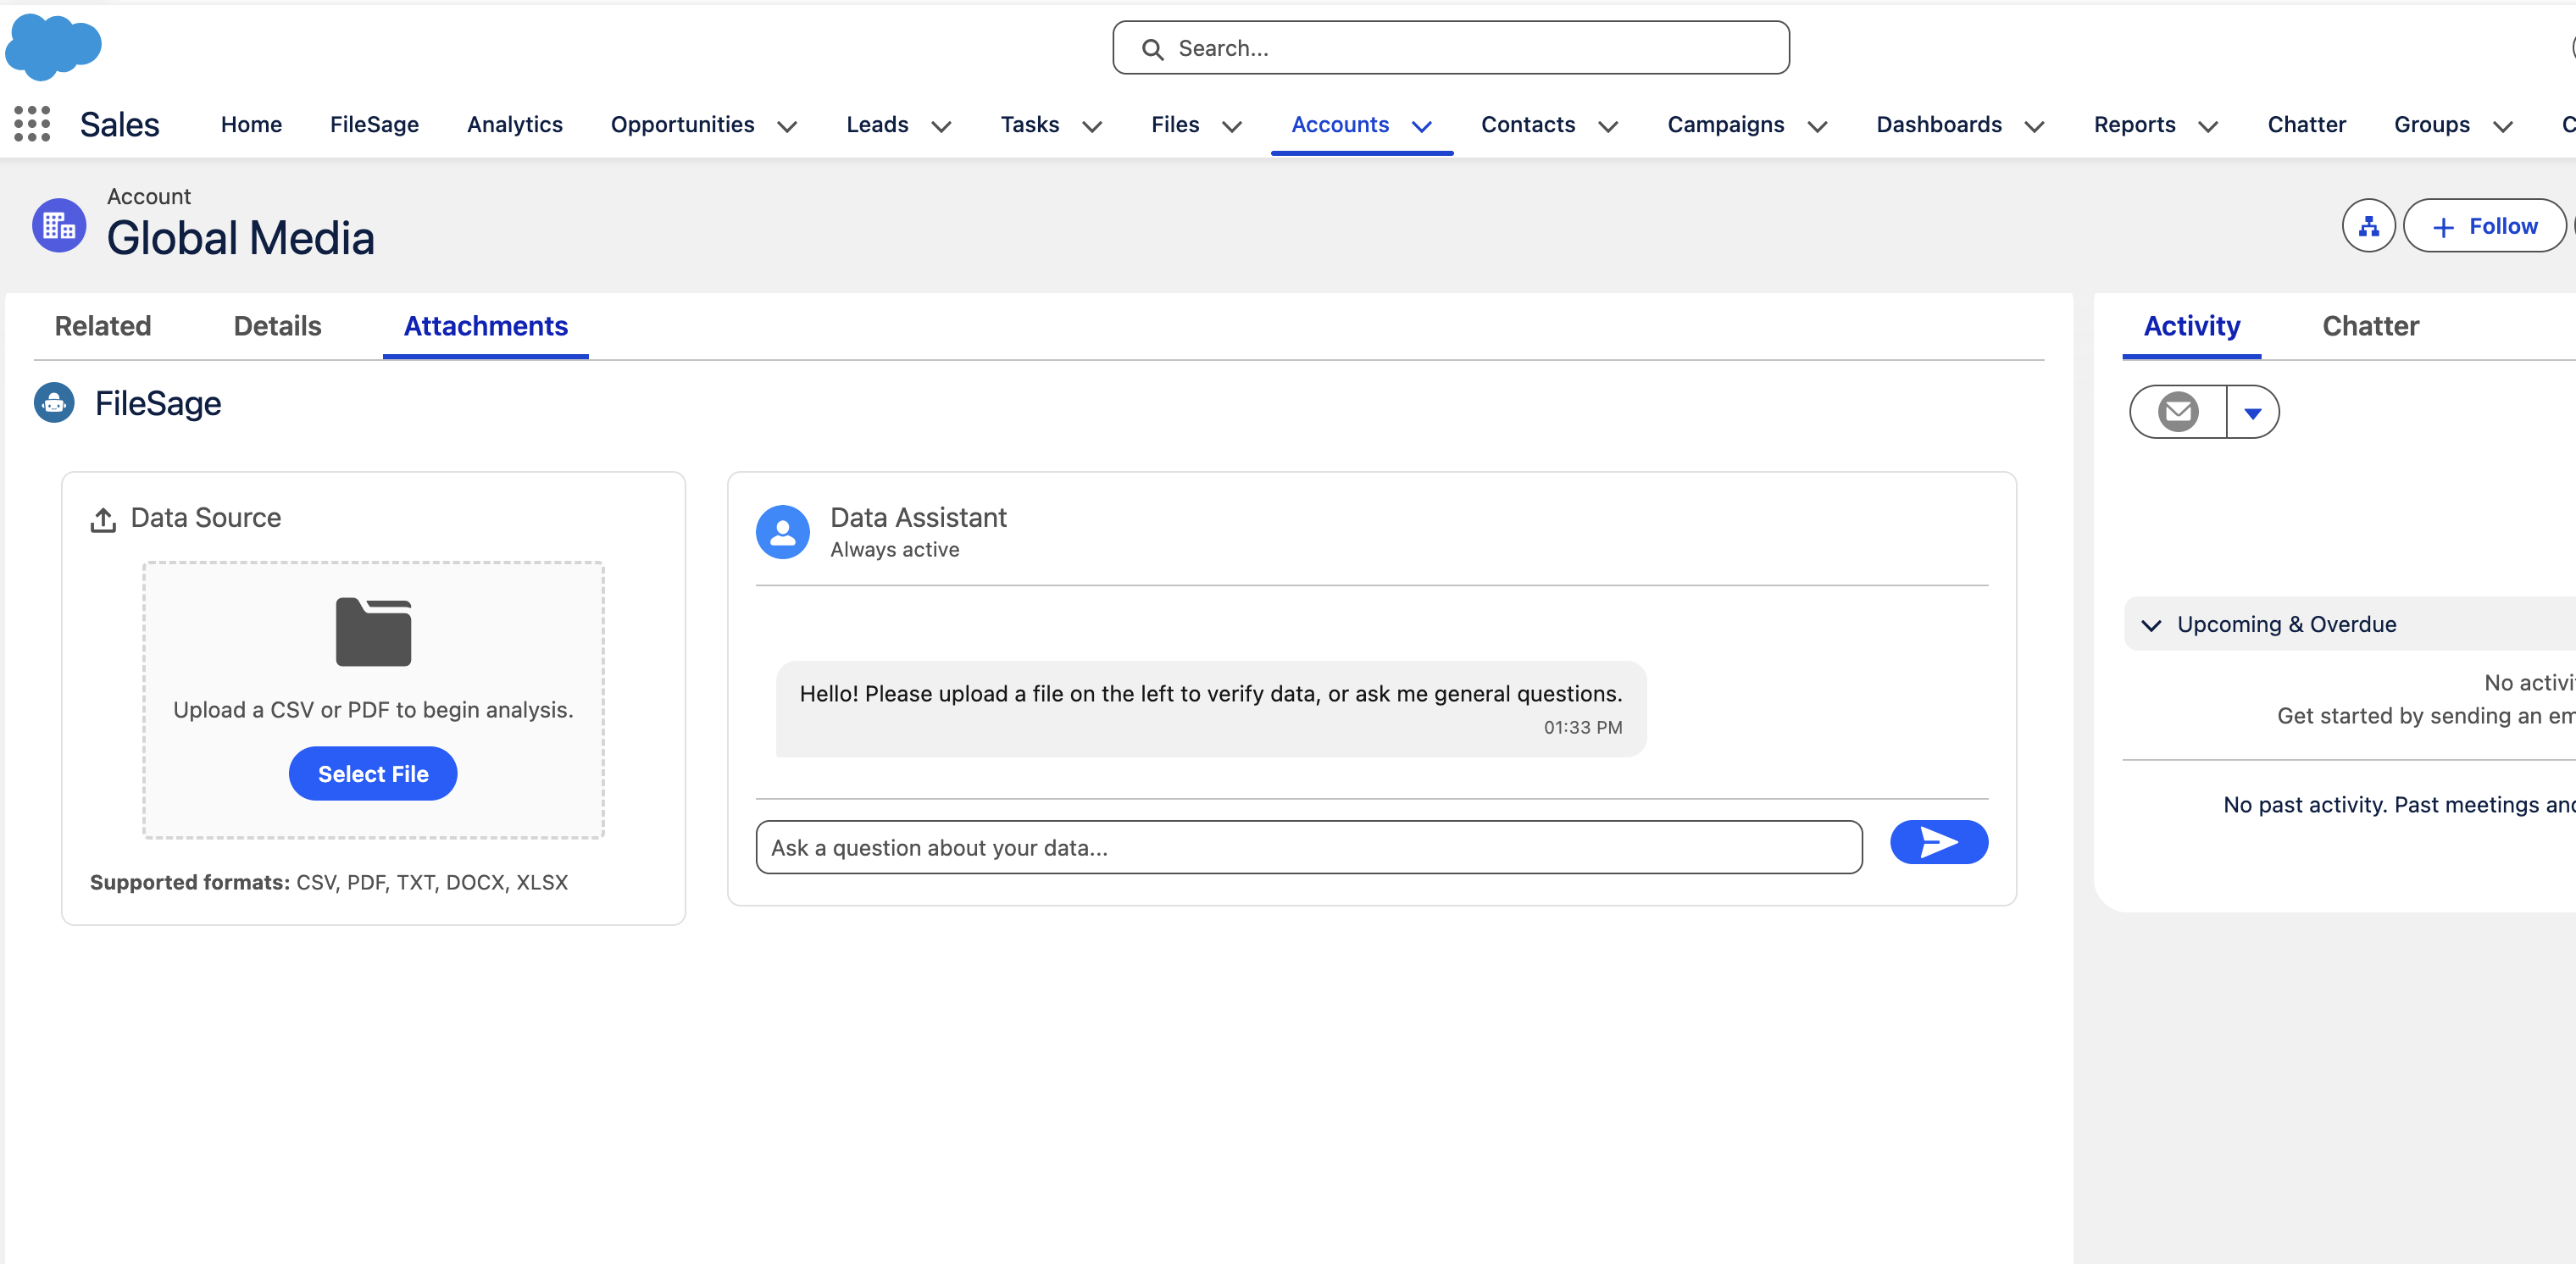Collapse the Upcoming & Overdue section

[x=2151, y=624]
